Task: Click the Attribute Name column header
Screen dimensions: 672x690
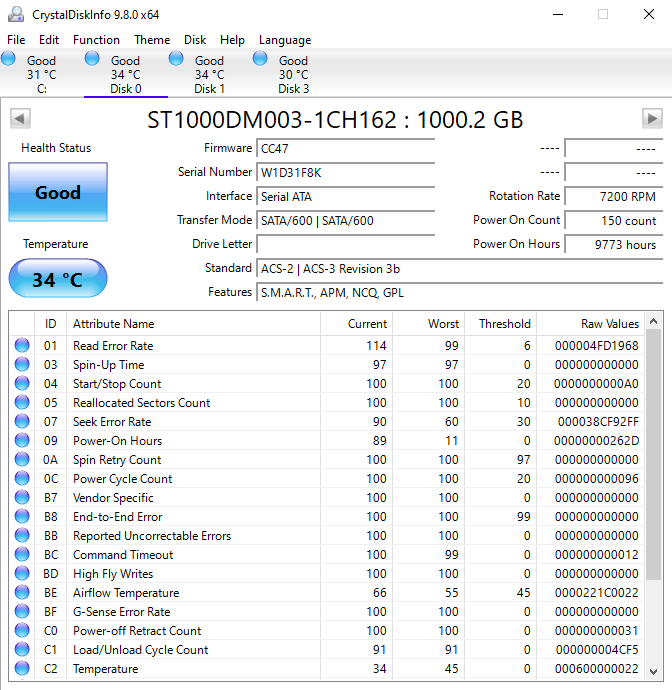Action: 193,324
